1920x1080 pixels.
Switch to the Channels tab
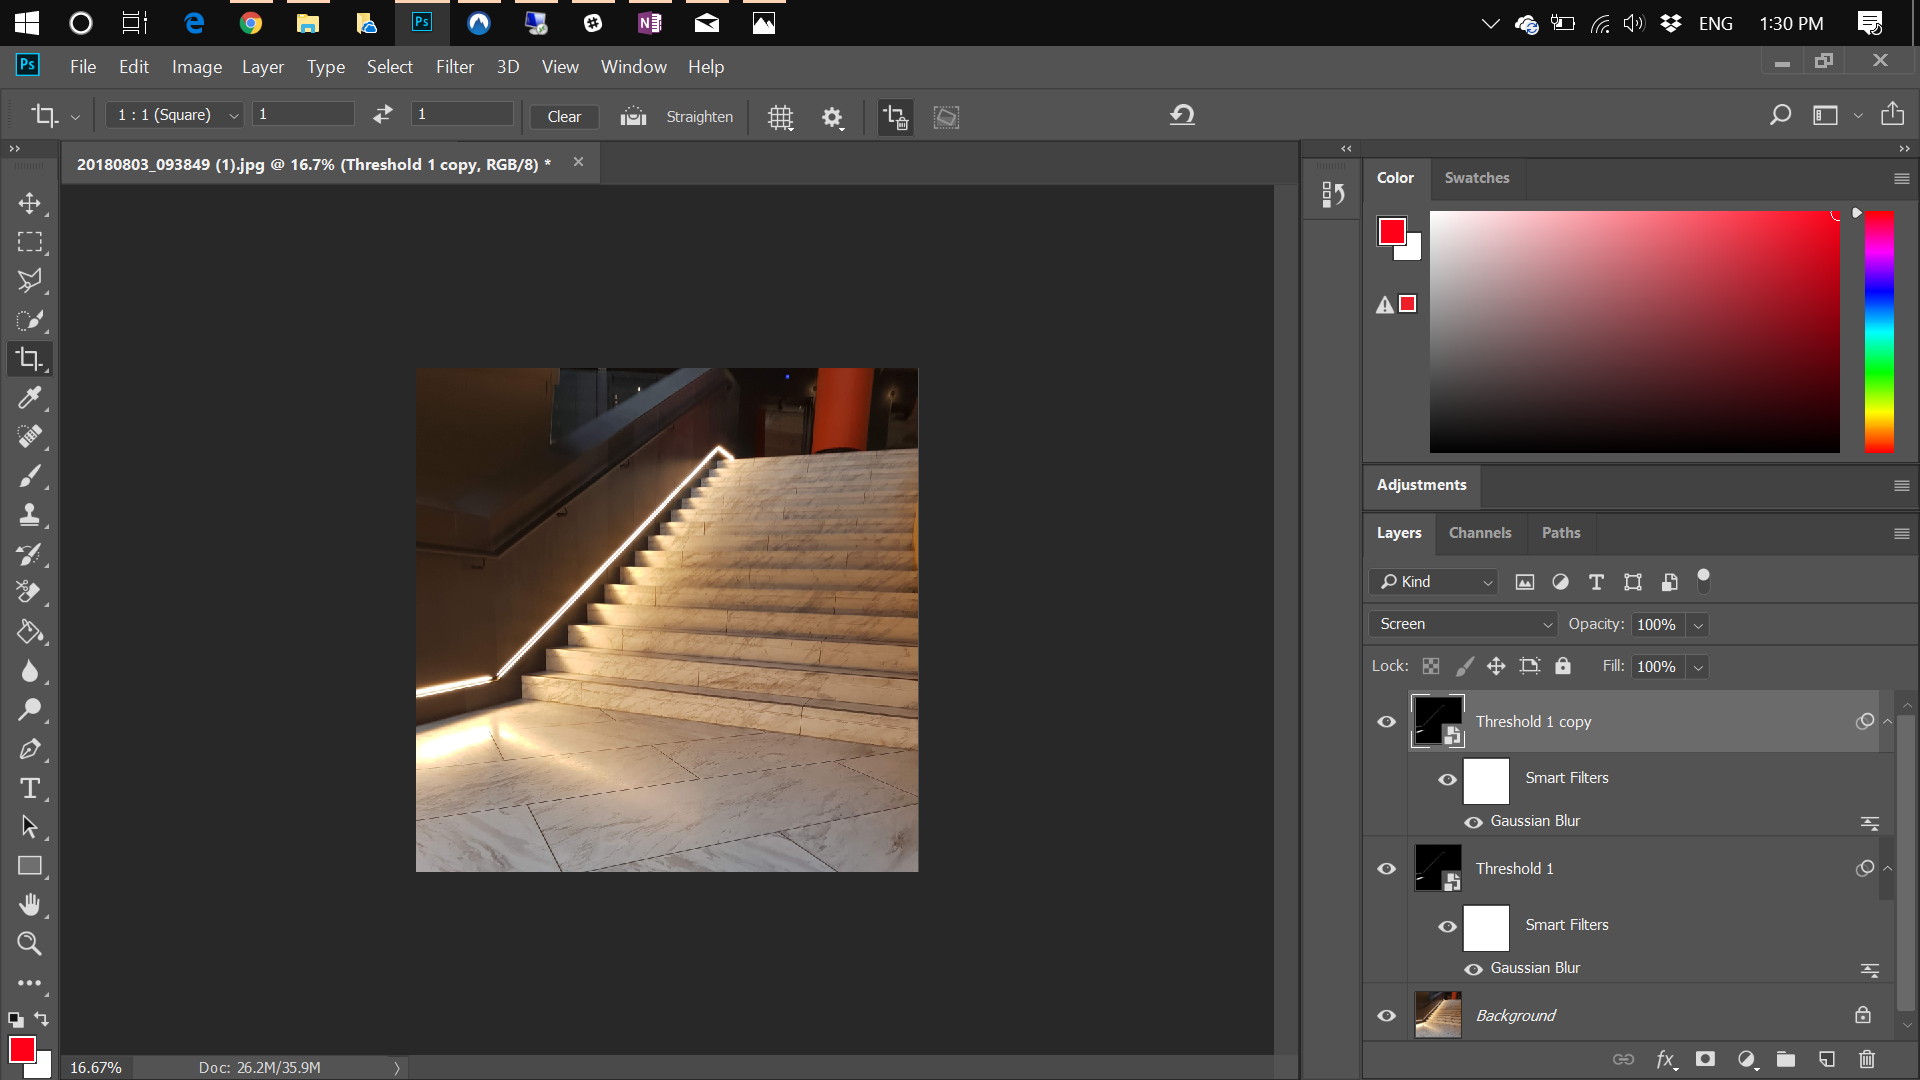point(1480,533)
